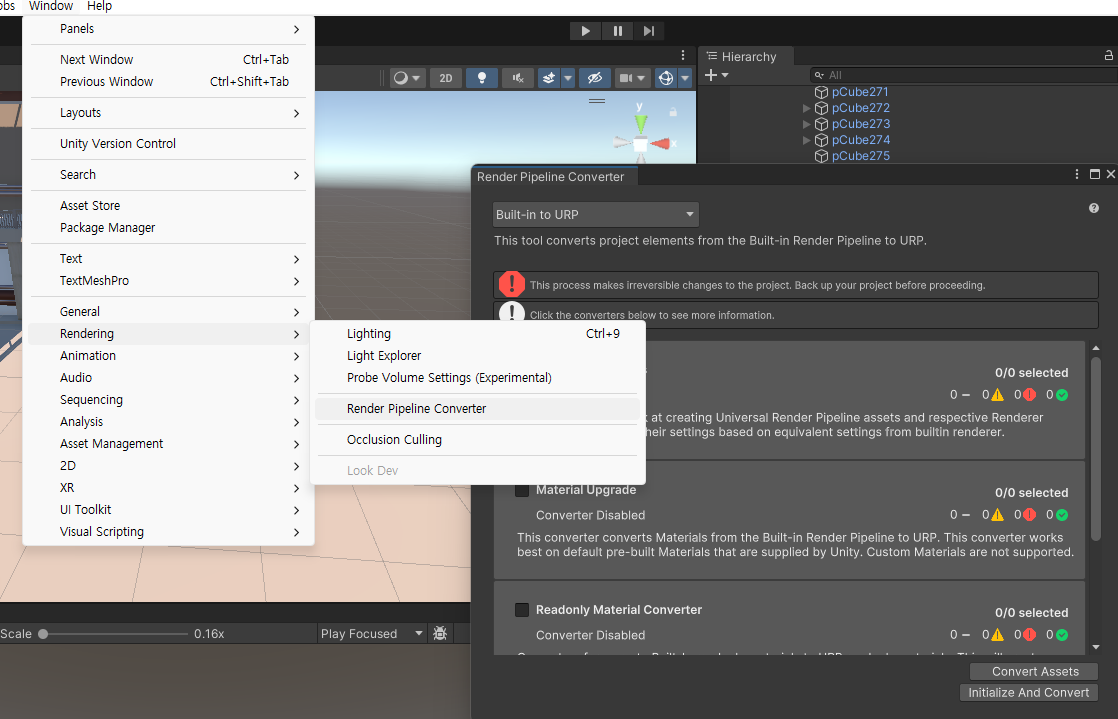Open Play Focused dropdown
The height and width of the screenshot is (719, 1118).
[371, 633]
